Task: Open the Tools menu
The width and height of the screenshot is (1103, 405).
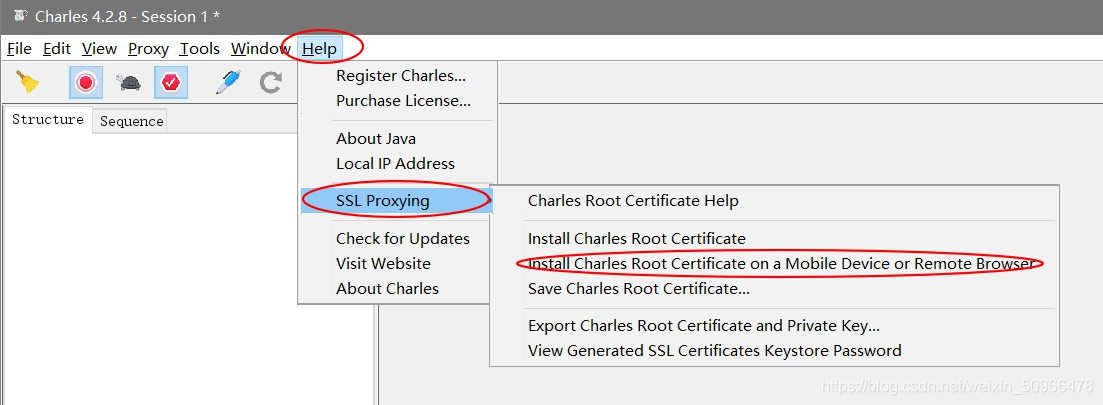Action: coord(200,49)
